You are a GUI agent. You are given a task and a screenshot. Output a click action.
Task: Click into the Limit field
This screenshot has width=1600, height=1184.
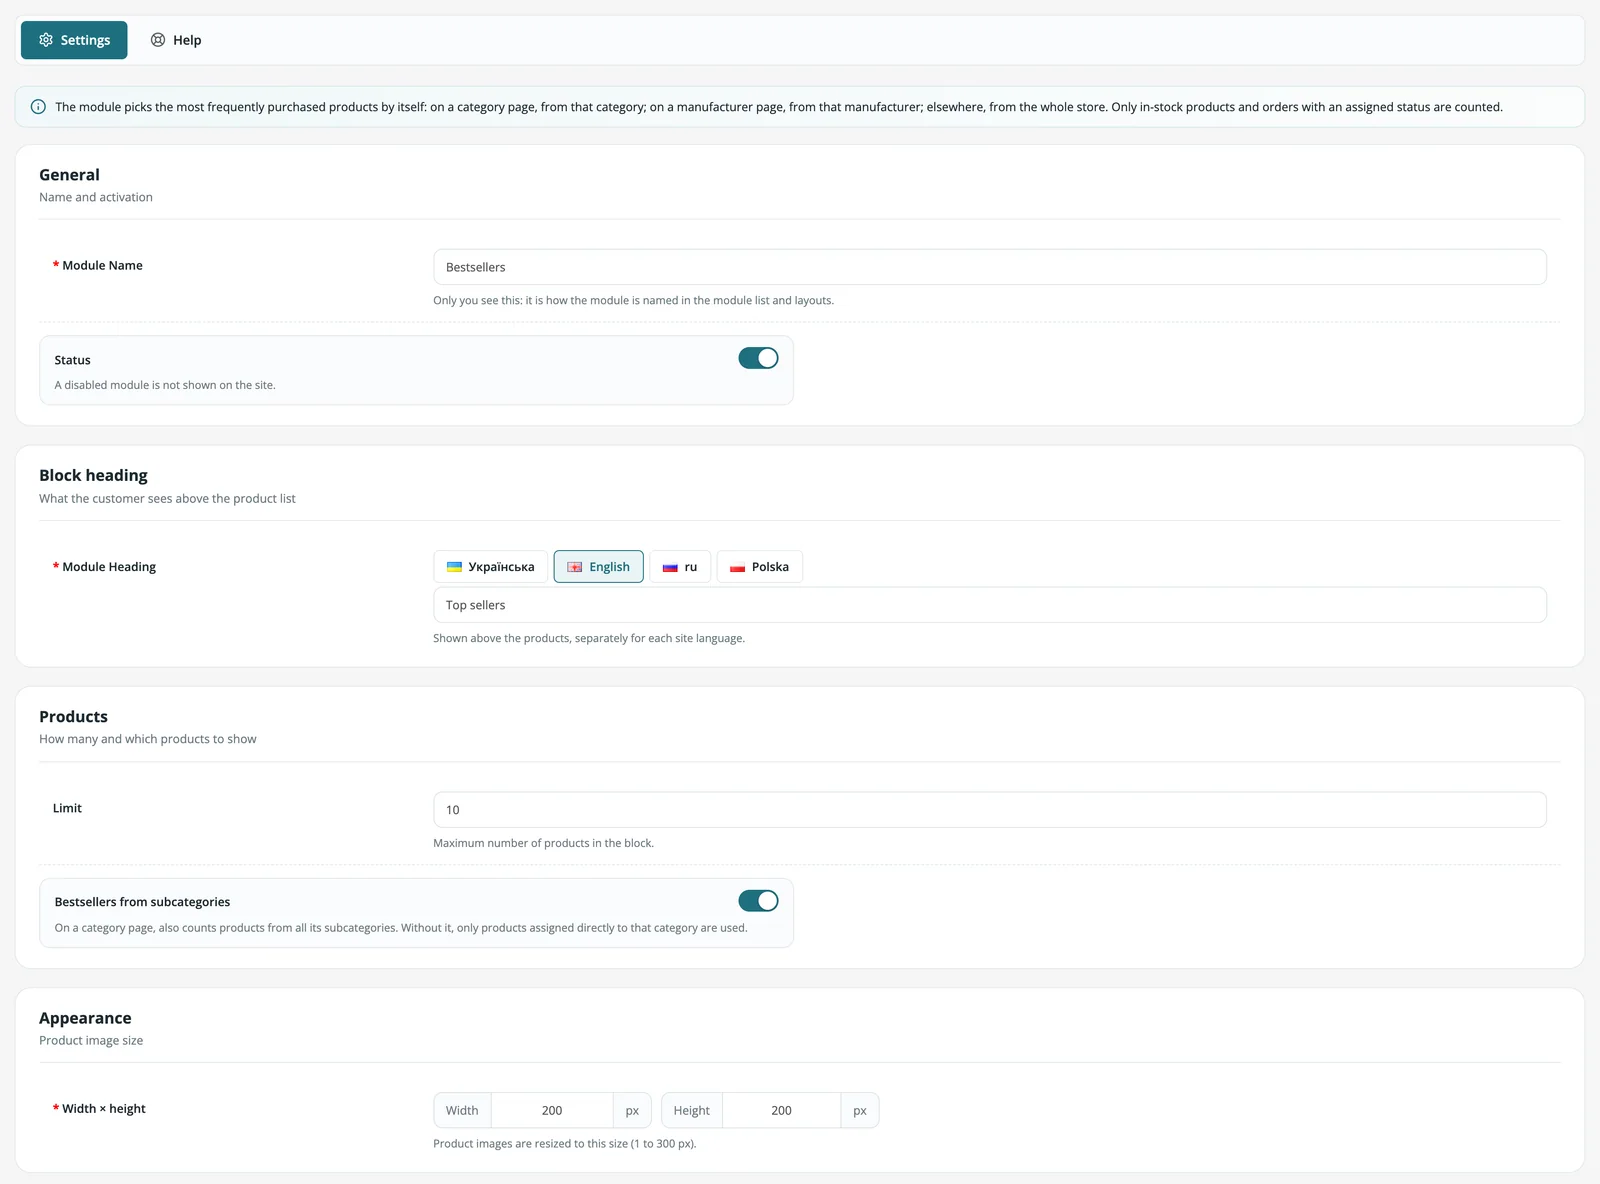990,810
